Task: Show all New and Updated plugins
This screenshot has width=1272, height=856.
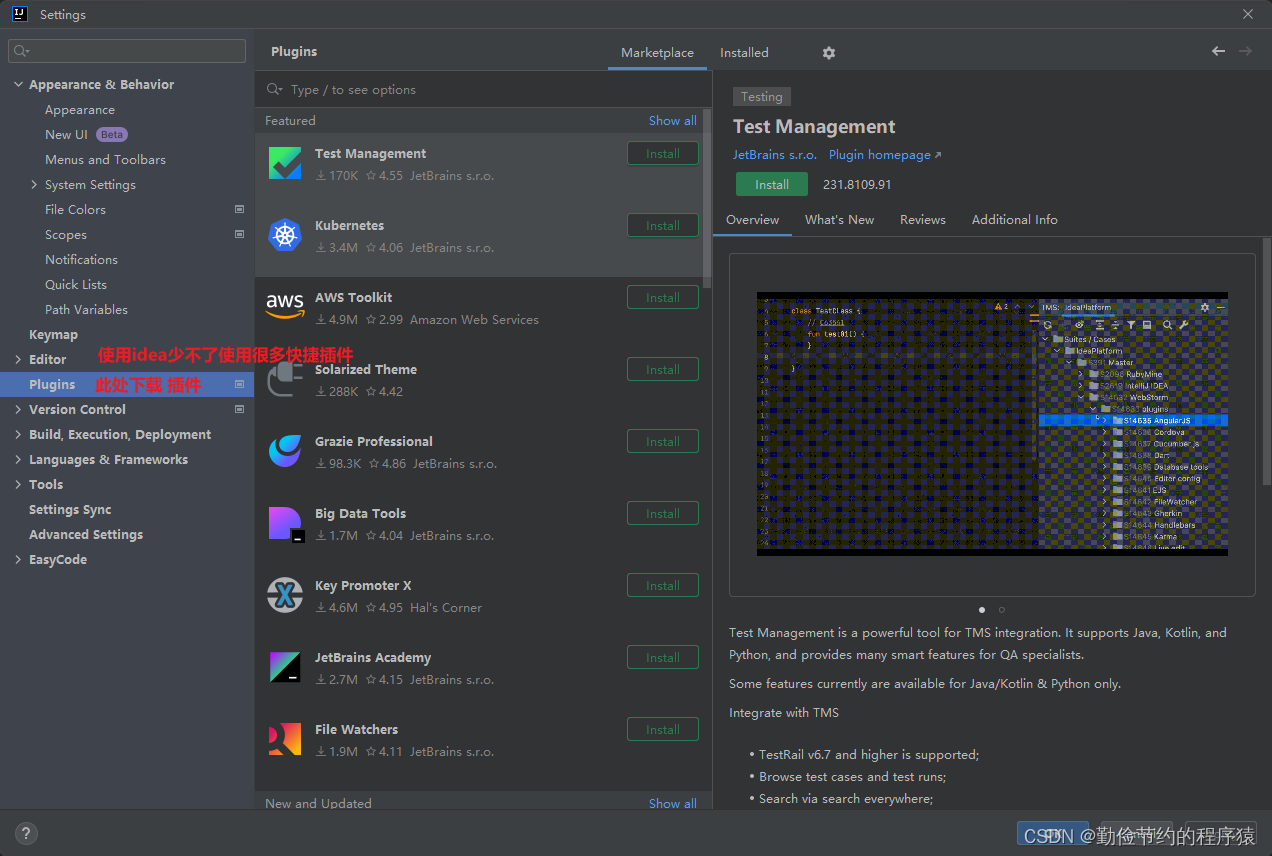Action: point(672,803)
